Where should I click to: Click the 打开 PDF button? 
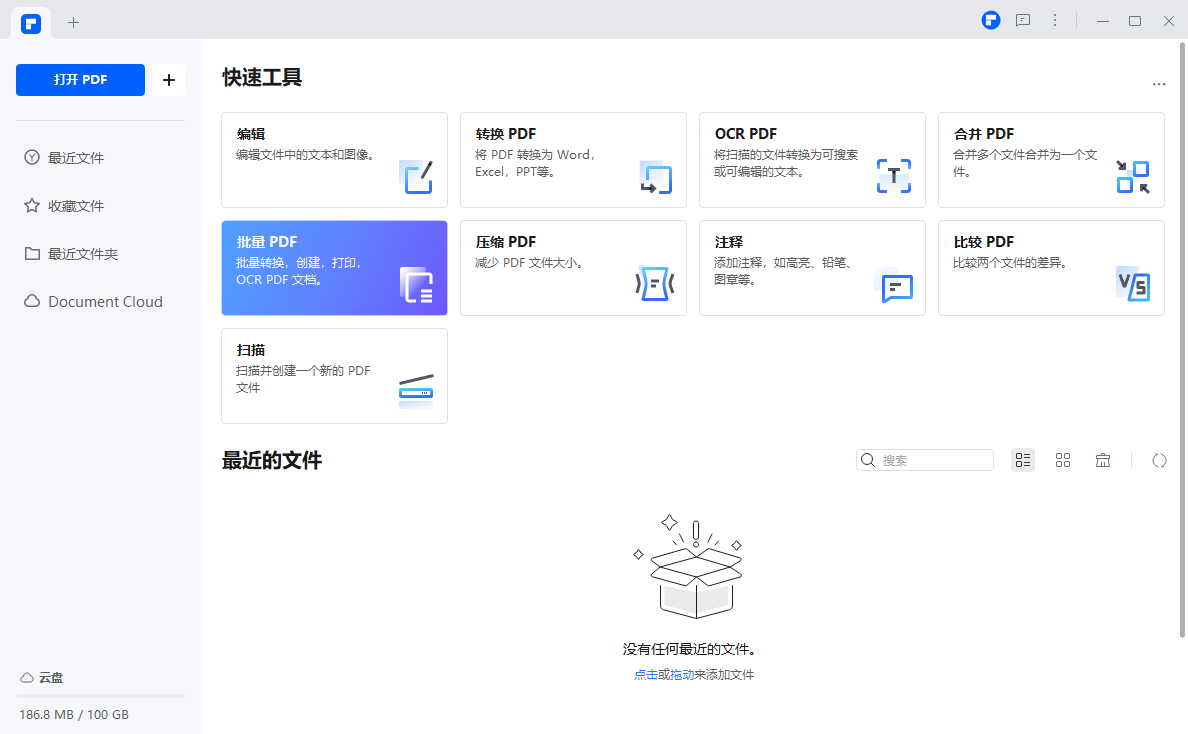point(80,80)
